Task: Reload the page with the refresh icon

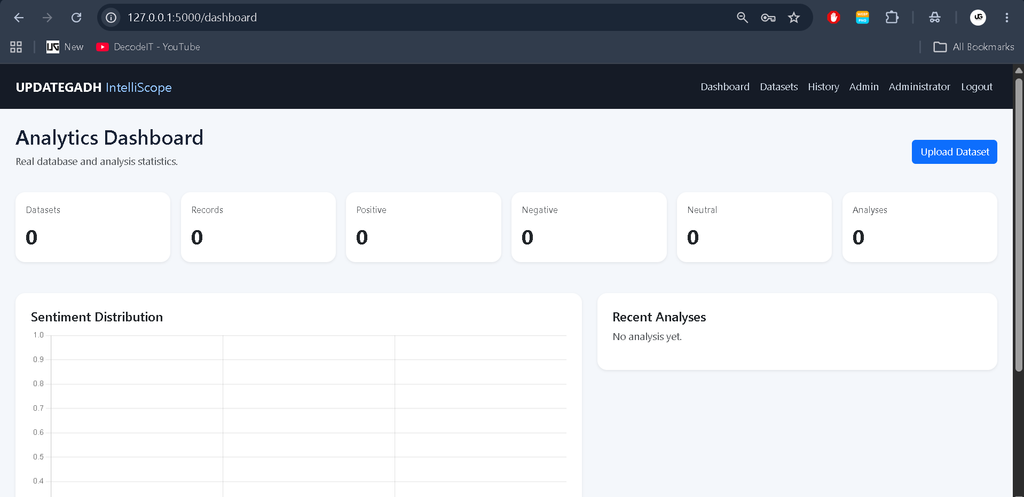Action: coord(76,18)
